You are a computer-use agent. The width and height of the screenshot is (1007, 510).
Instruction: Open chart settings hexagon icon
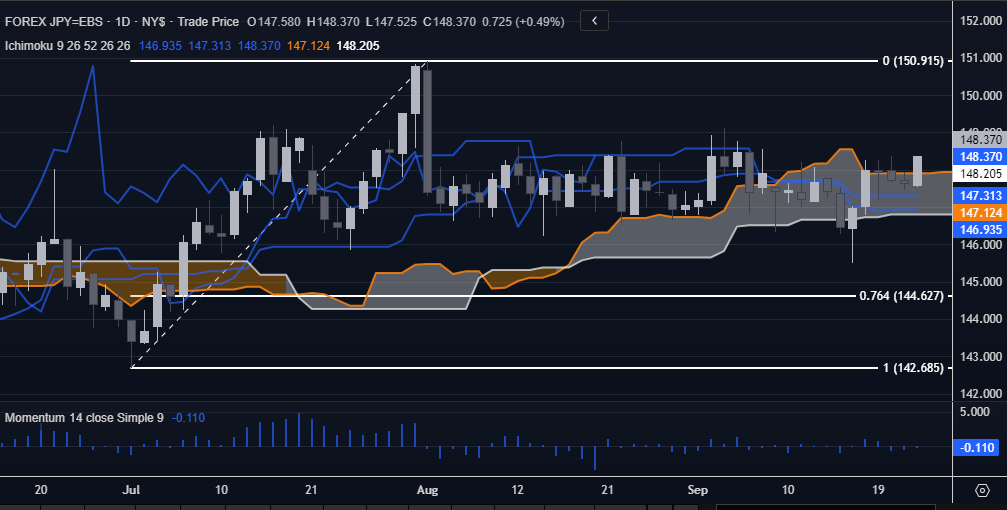(981, 490)
